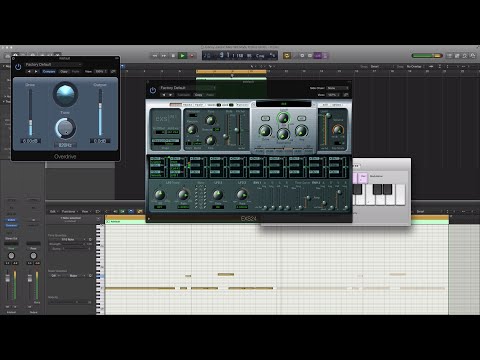Screen dimensions: 480x360
Task: Toggle EXS24 plugin power button
Action: (x=153, y=90)
